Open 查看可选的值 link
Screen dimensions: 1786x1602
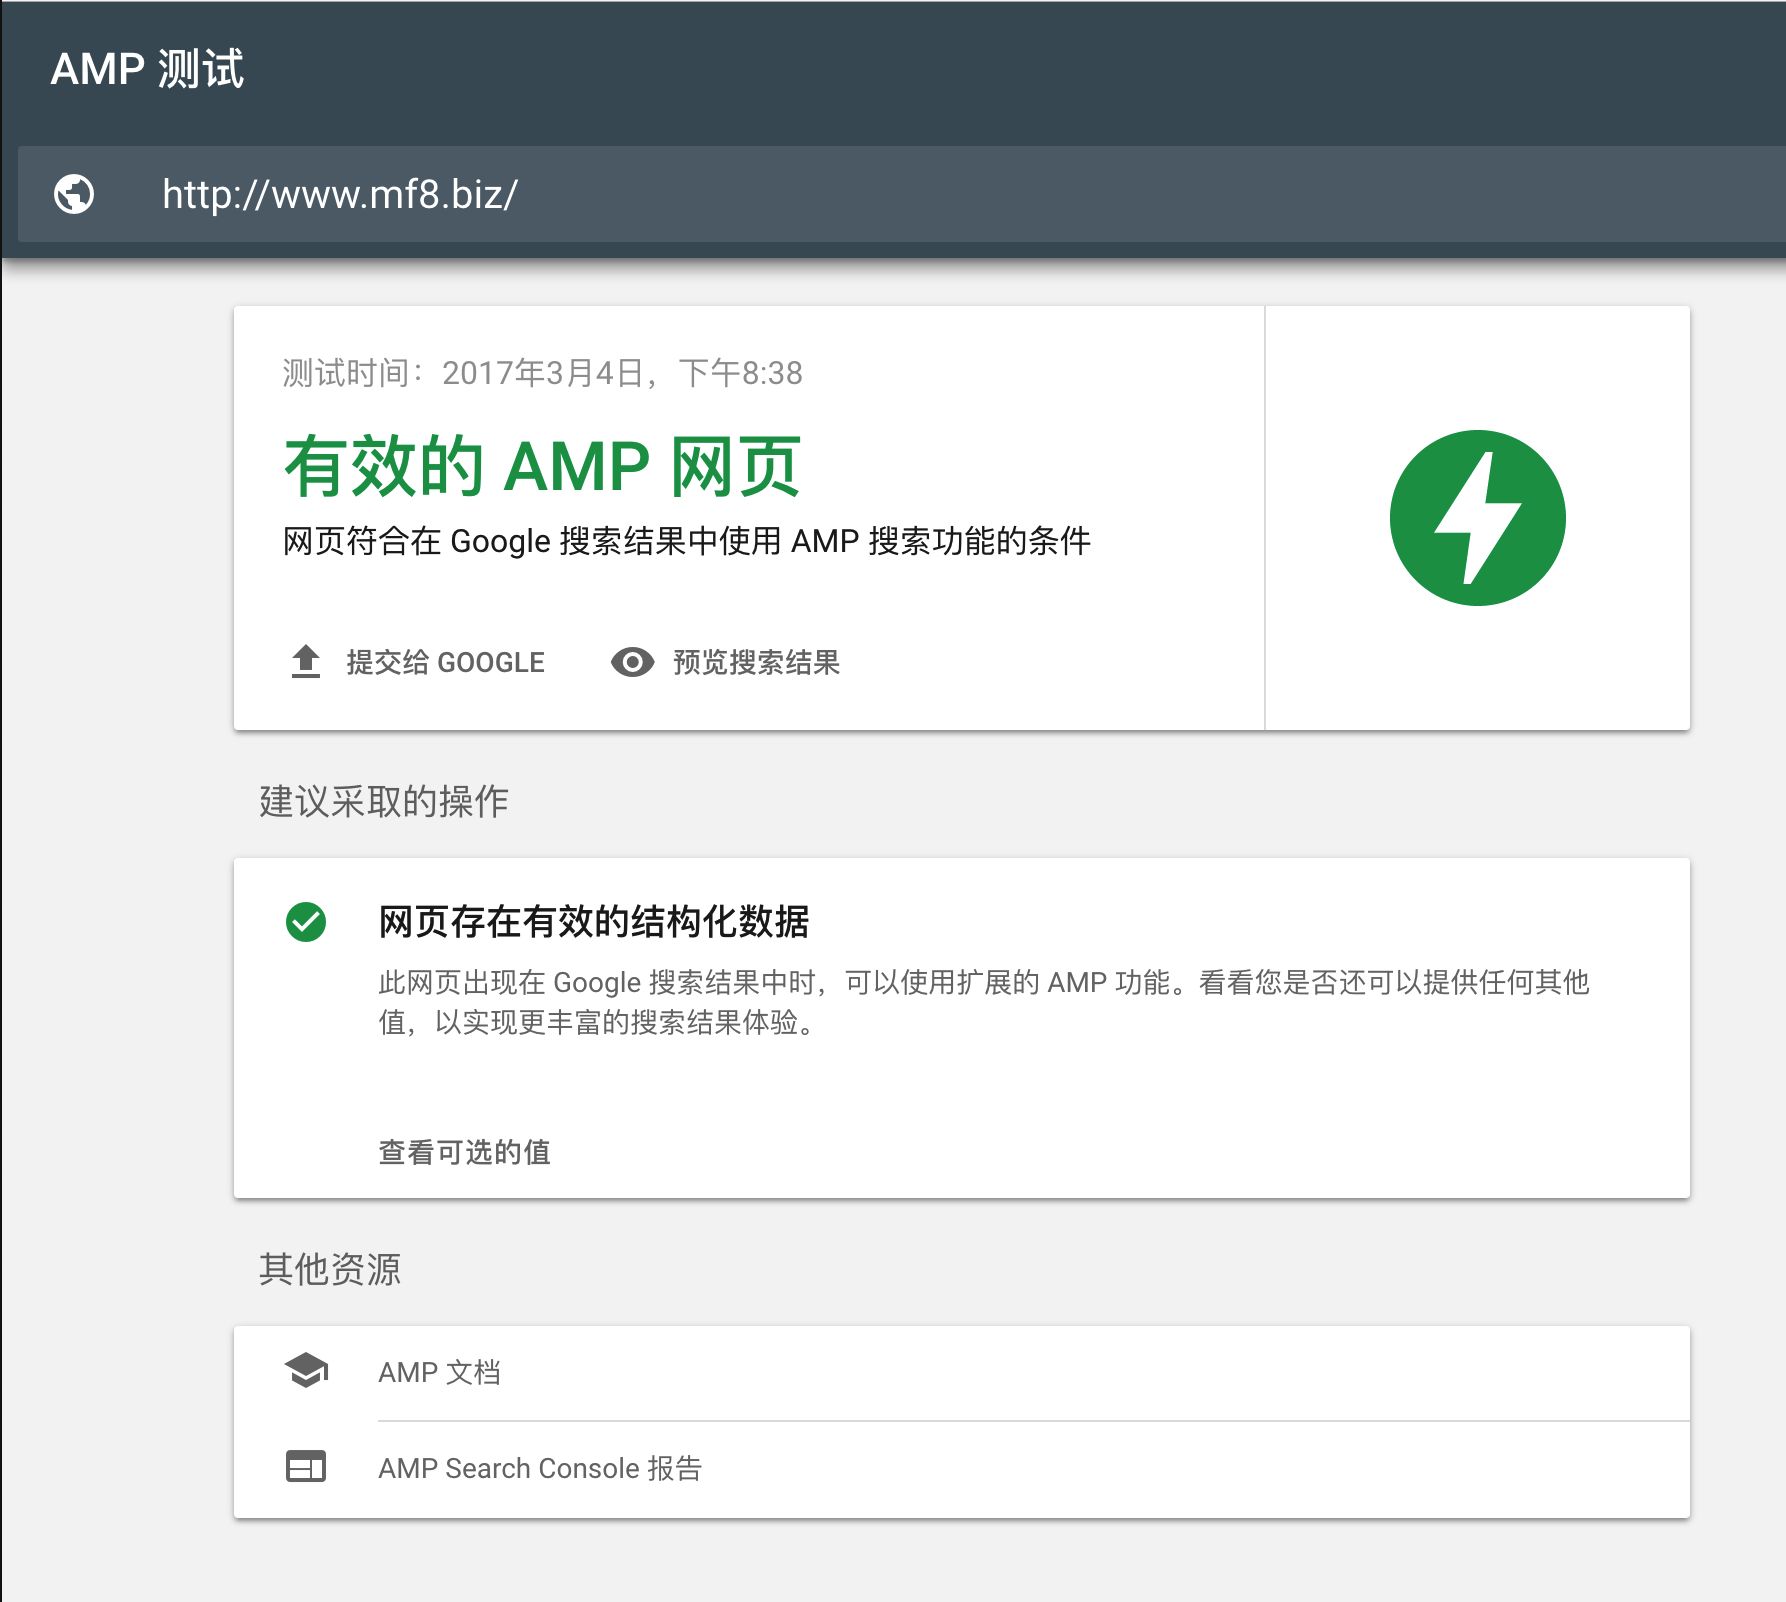[x=464, y=1152]
